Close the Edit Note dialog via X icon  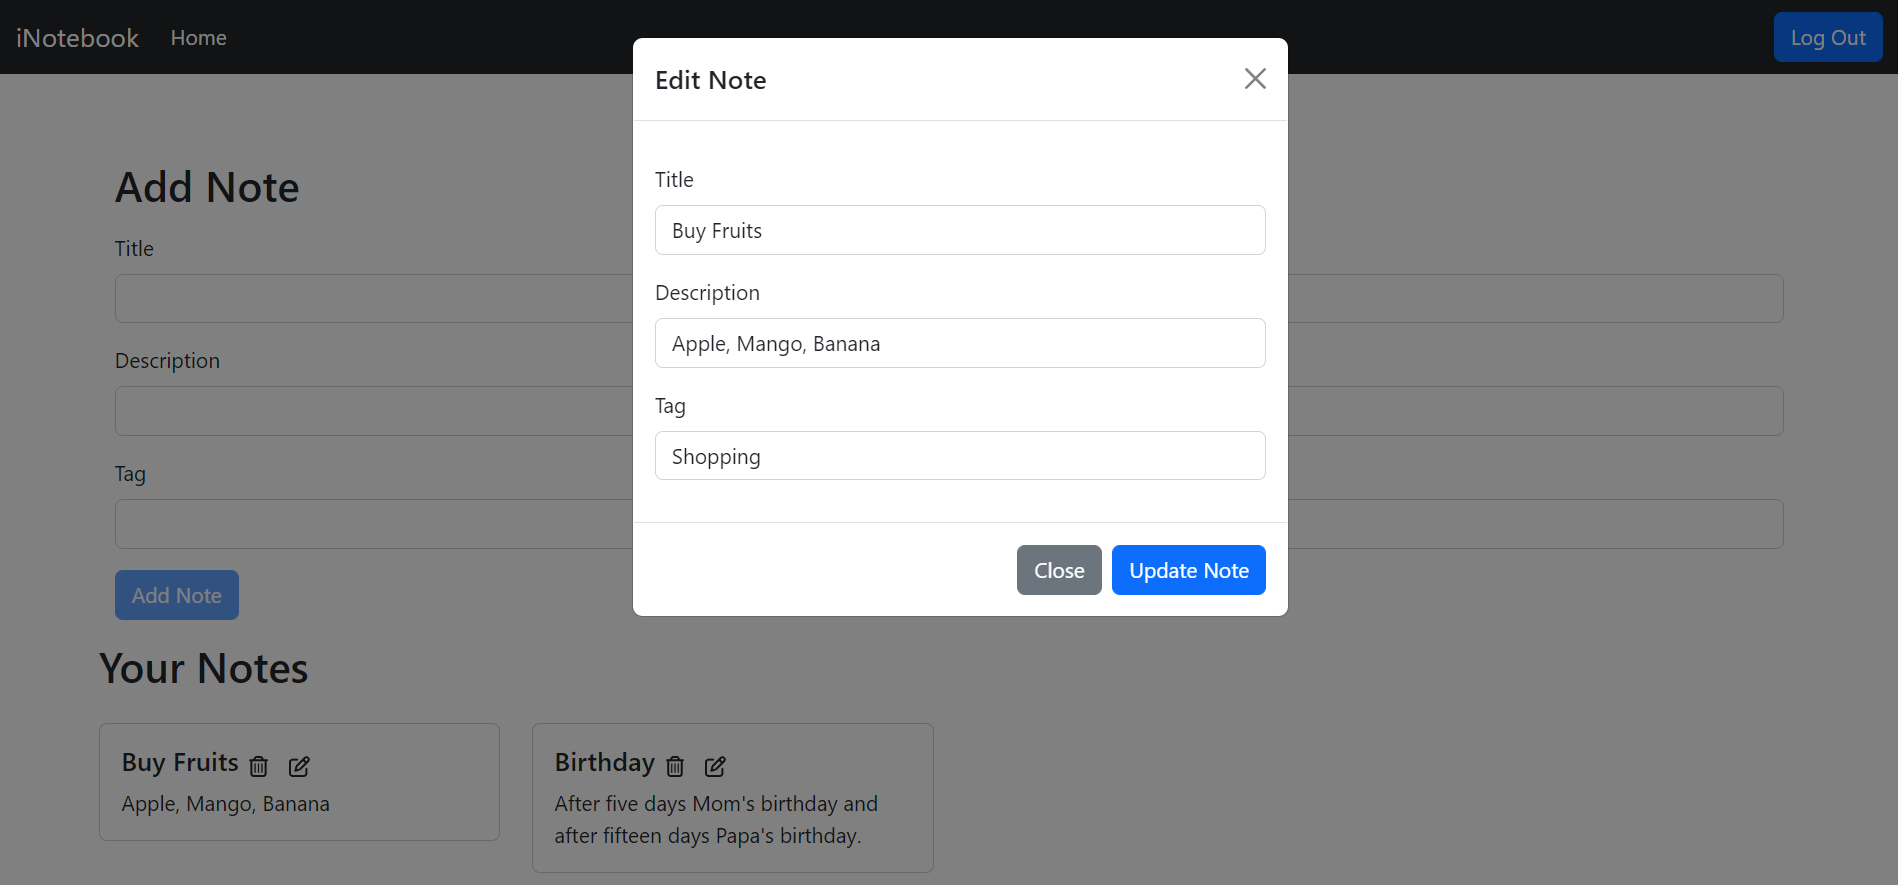1254,78
